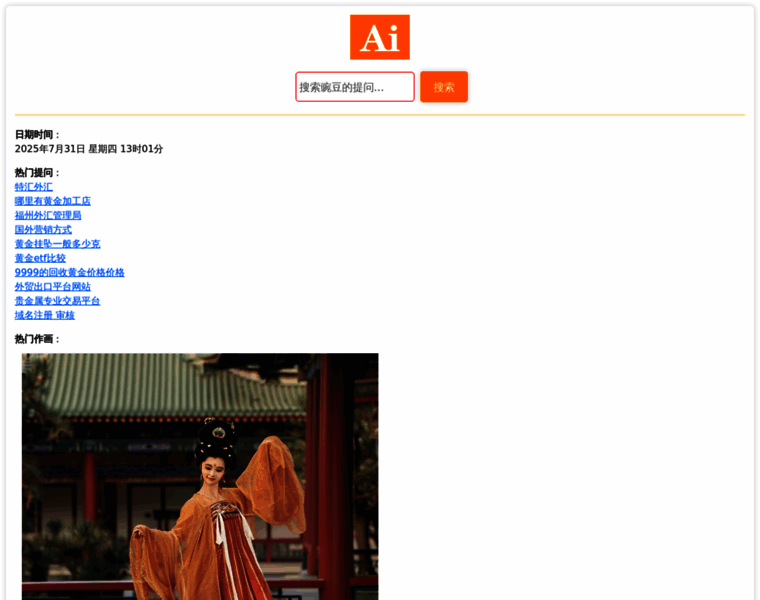Click the 热门提问 section heading
Viewport: 760px width, 600px height.
(38, 173)
